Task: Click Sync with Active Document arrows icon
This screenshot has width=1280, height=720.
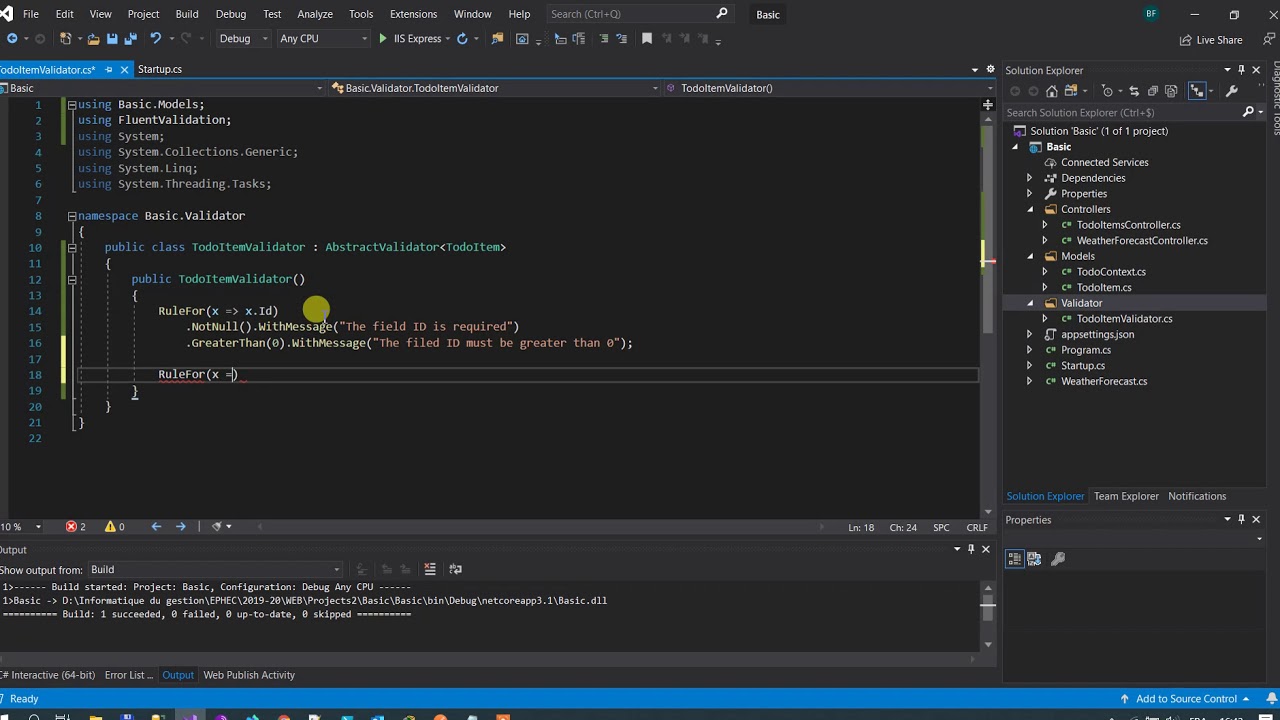Action: pos(1134,91)
